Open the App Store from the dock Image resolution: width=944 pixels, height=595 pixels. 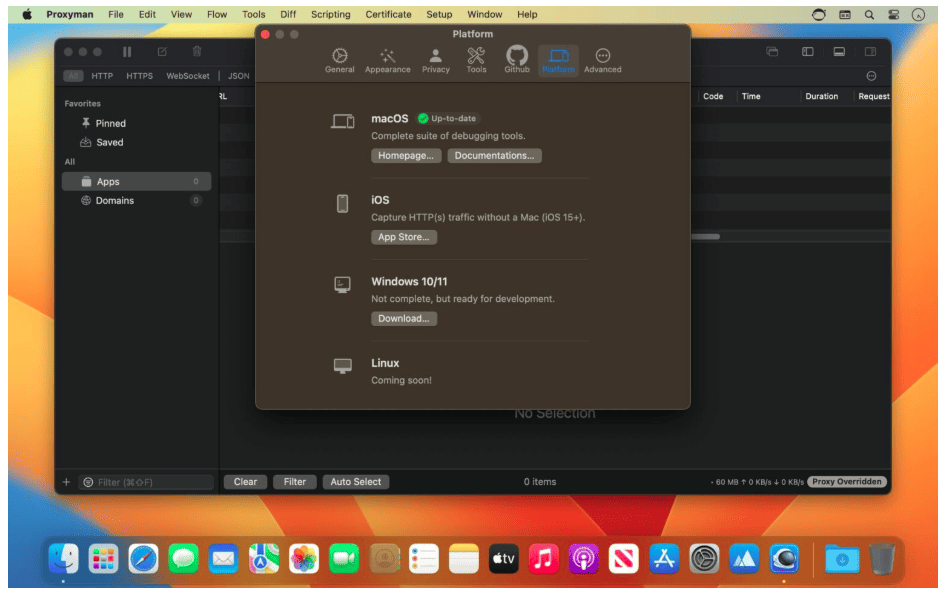(x=664, y=559)
